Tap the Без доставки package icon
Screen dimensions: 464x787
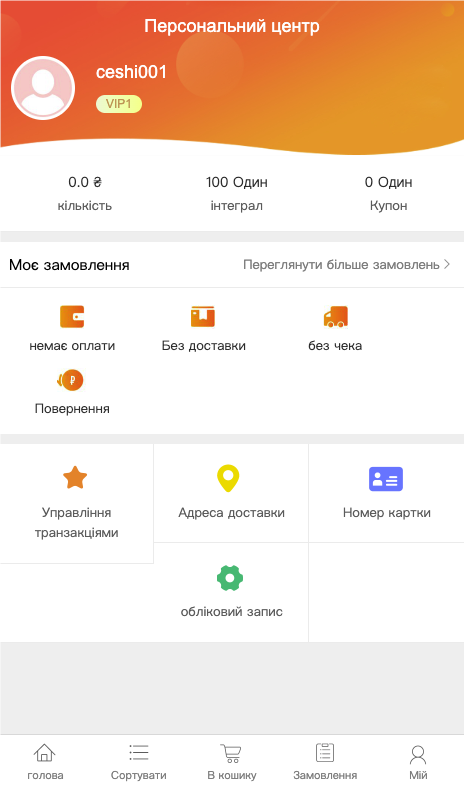click(203, 317)
